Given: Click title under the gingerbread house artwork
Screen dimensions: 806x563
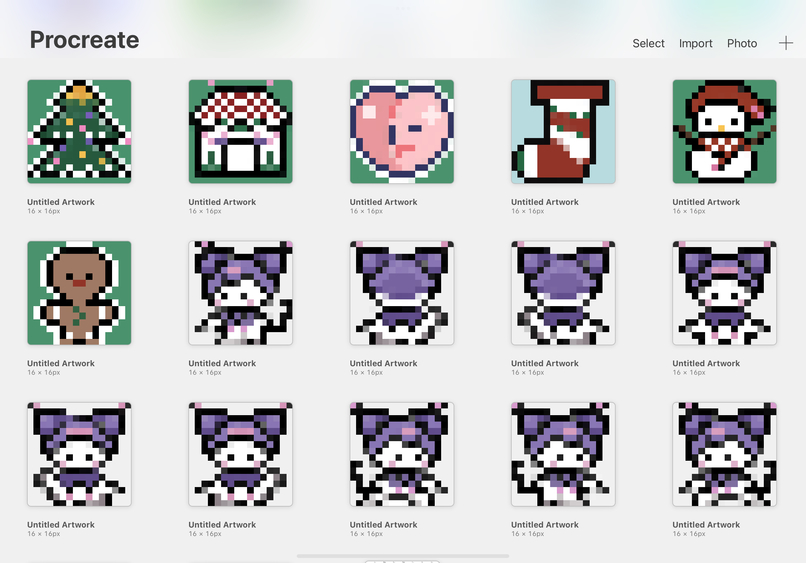Looking at the screenshot, I should pos(222,202).
